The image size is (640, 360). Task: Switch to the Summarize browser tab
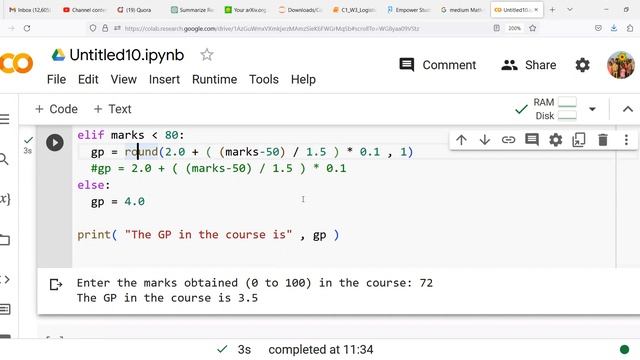[191, 10]
